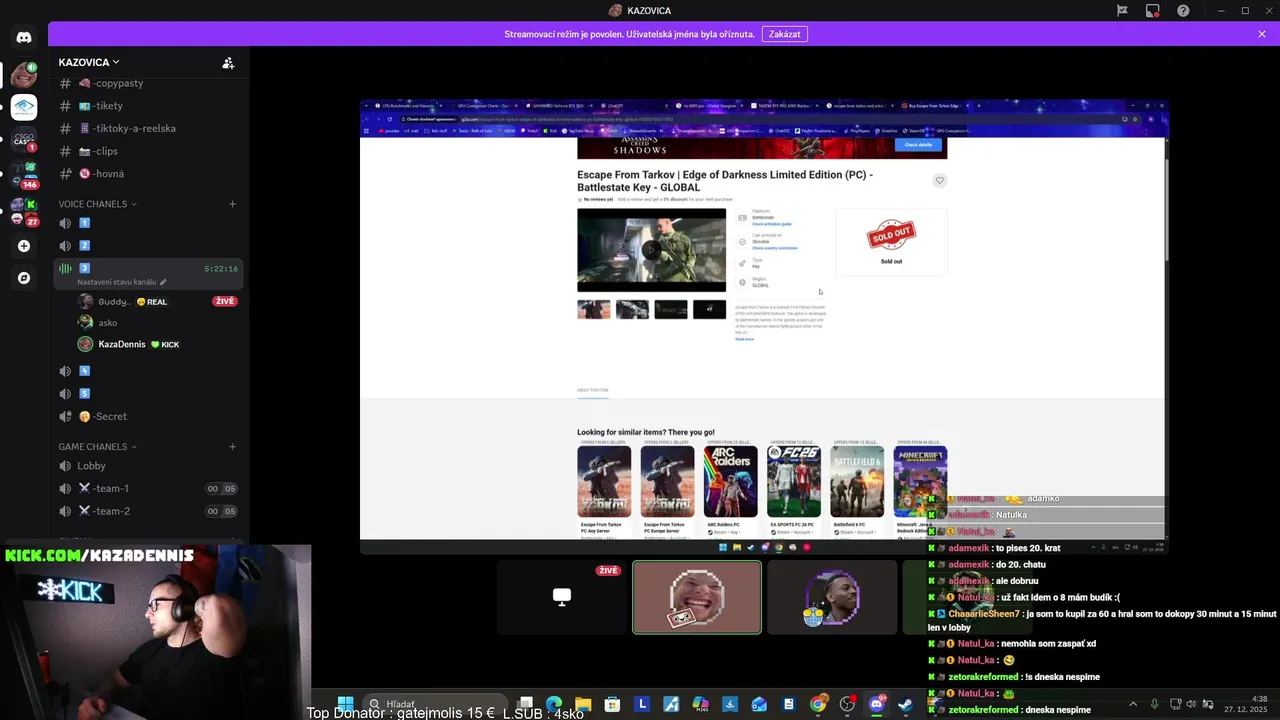Open Check activation guide link
Image resolution: width=1280 pixels, height=720 pixels.
(x=771, y=224)
